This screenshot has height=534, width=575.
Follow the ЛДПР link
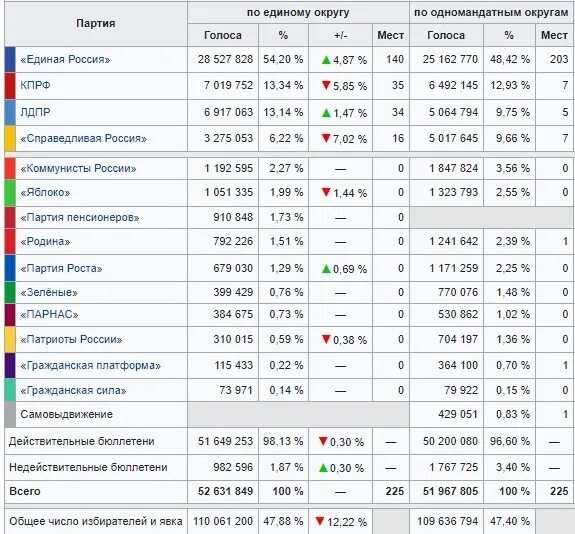tap(35, 112)
